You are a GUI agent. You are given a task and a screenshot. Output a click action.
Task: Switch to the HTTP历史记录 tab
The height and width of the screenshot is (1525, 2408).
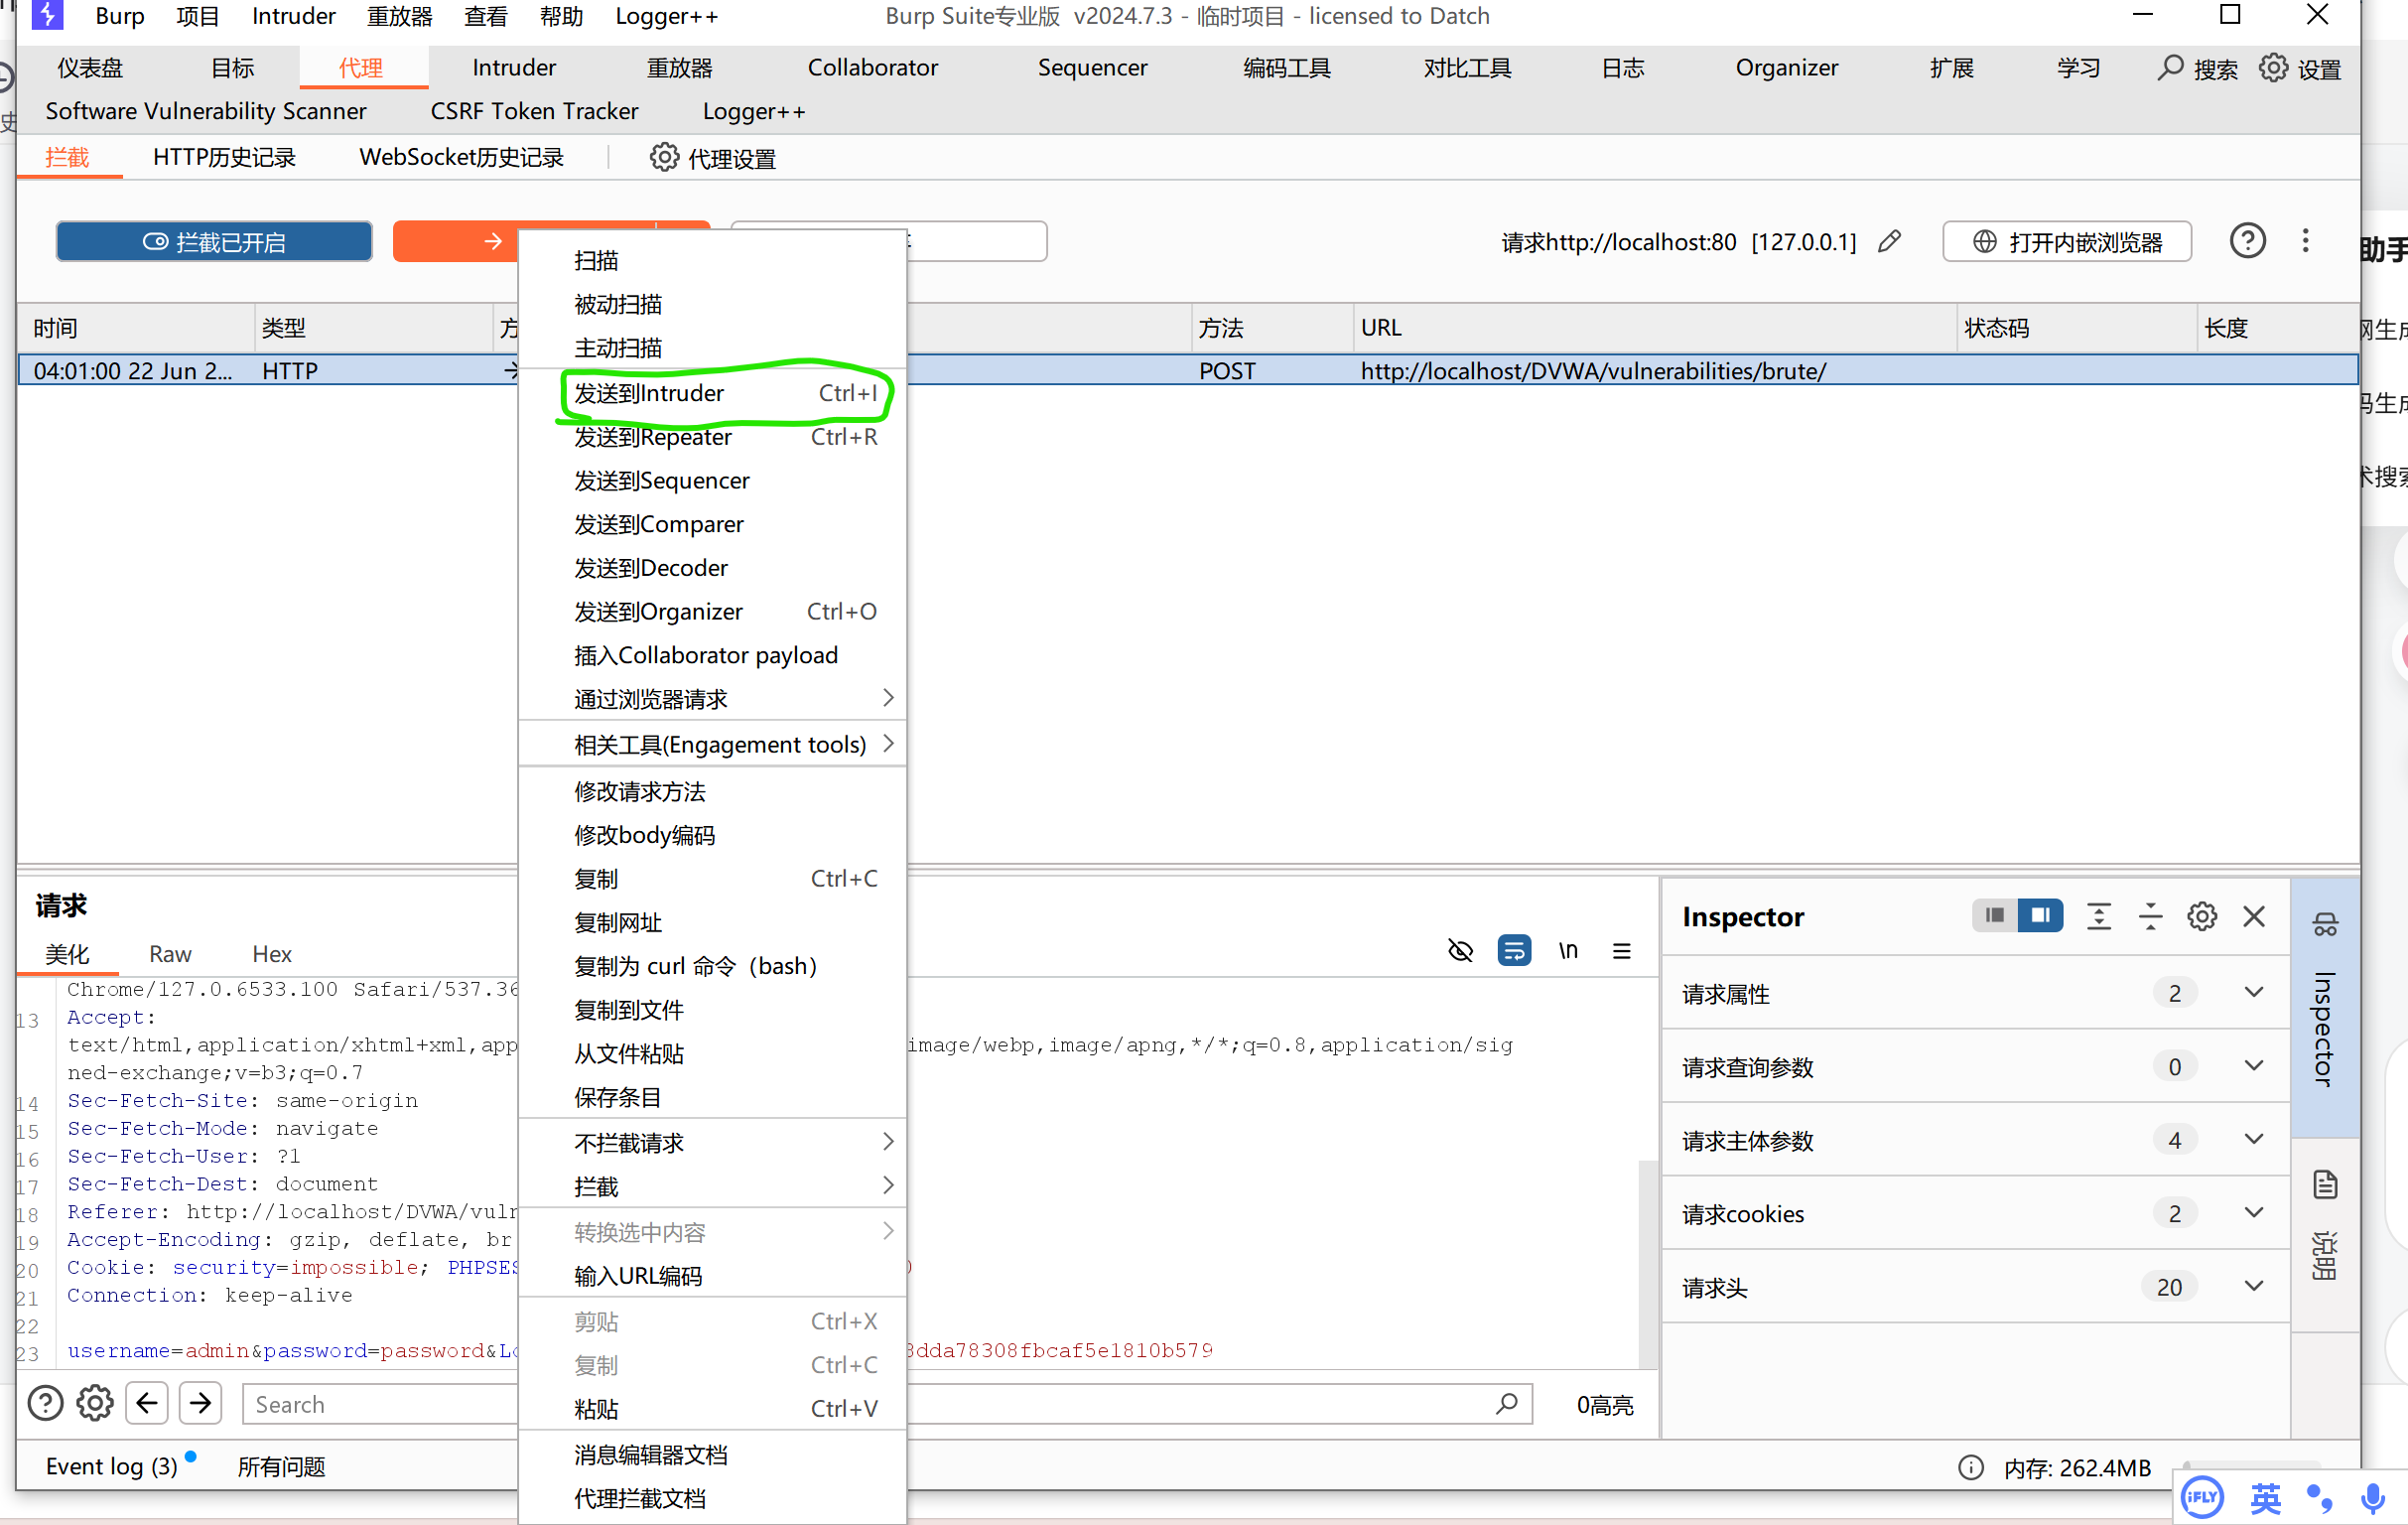[224, 157]
